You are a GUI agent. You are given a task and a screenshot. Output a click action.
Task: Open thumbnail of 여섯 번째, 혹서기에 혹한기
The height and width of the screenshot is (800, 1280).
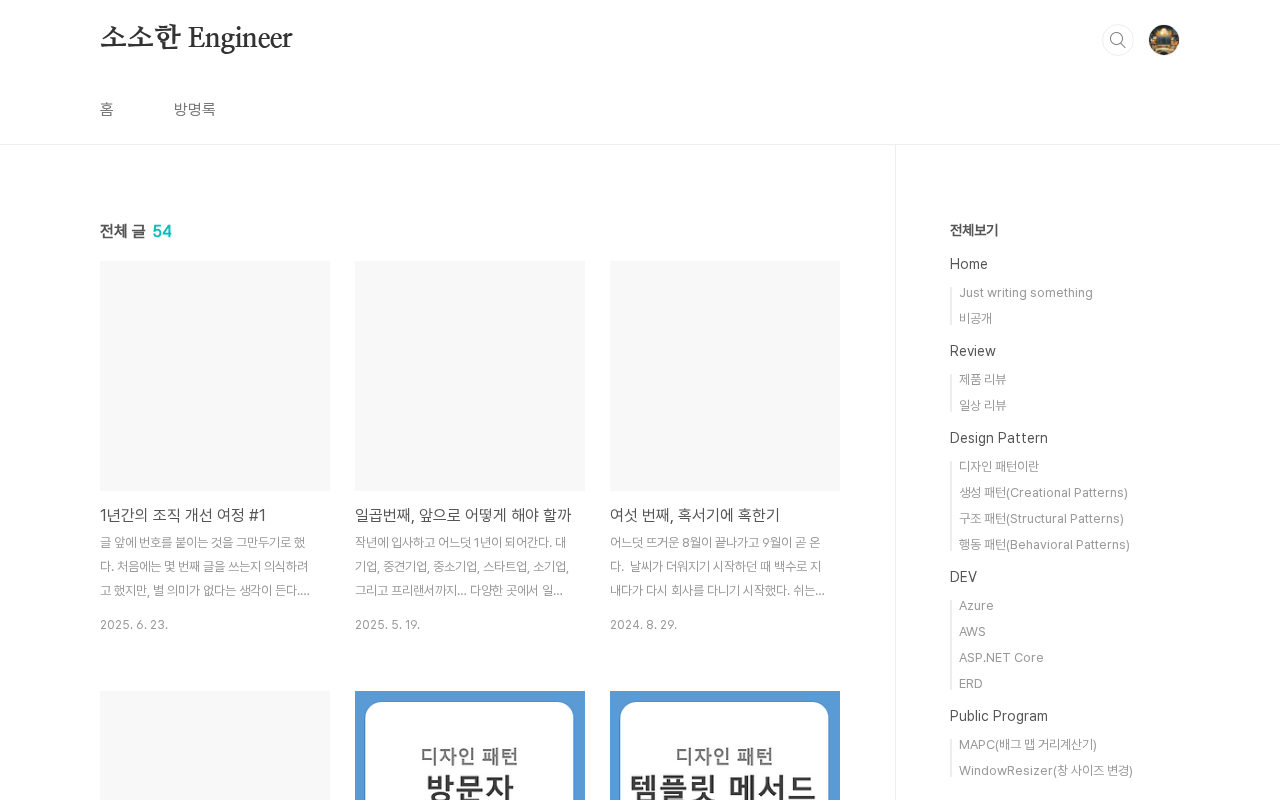pyautogui.click(x=725, y=376)
